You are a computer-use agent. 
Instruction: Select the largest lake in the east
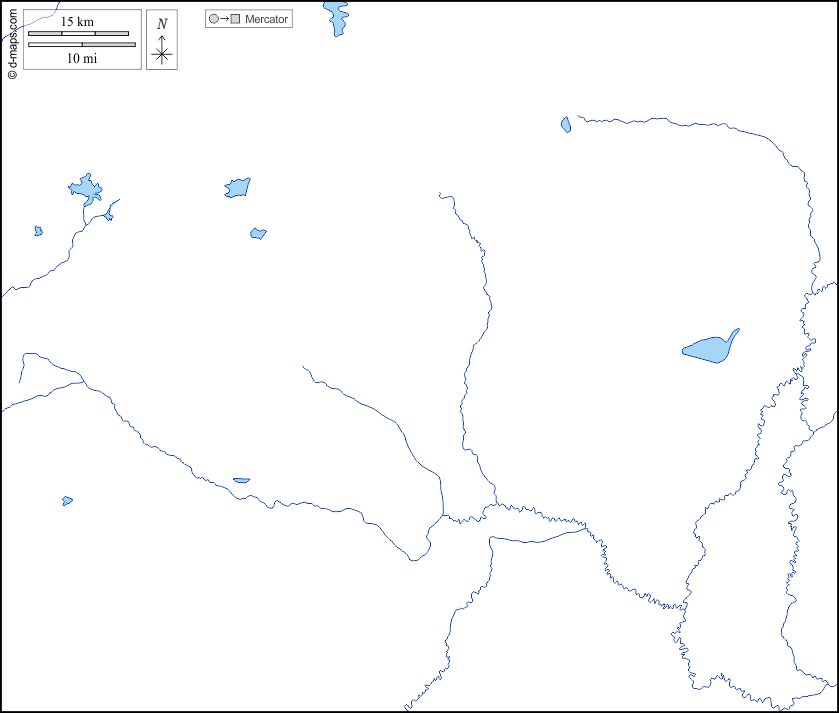pos(710,349)
